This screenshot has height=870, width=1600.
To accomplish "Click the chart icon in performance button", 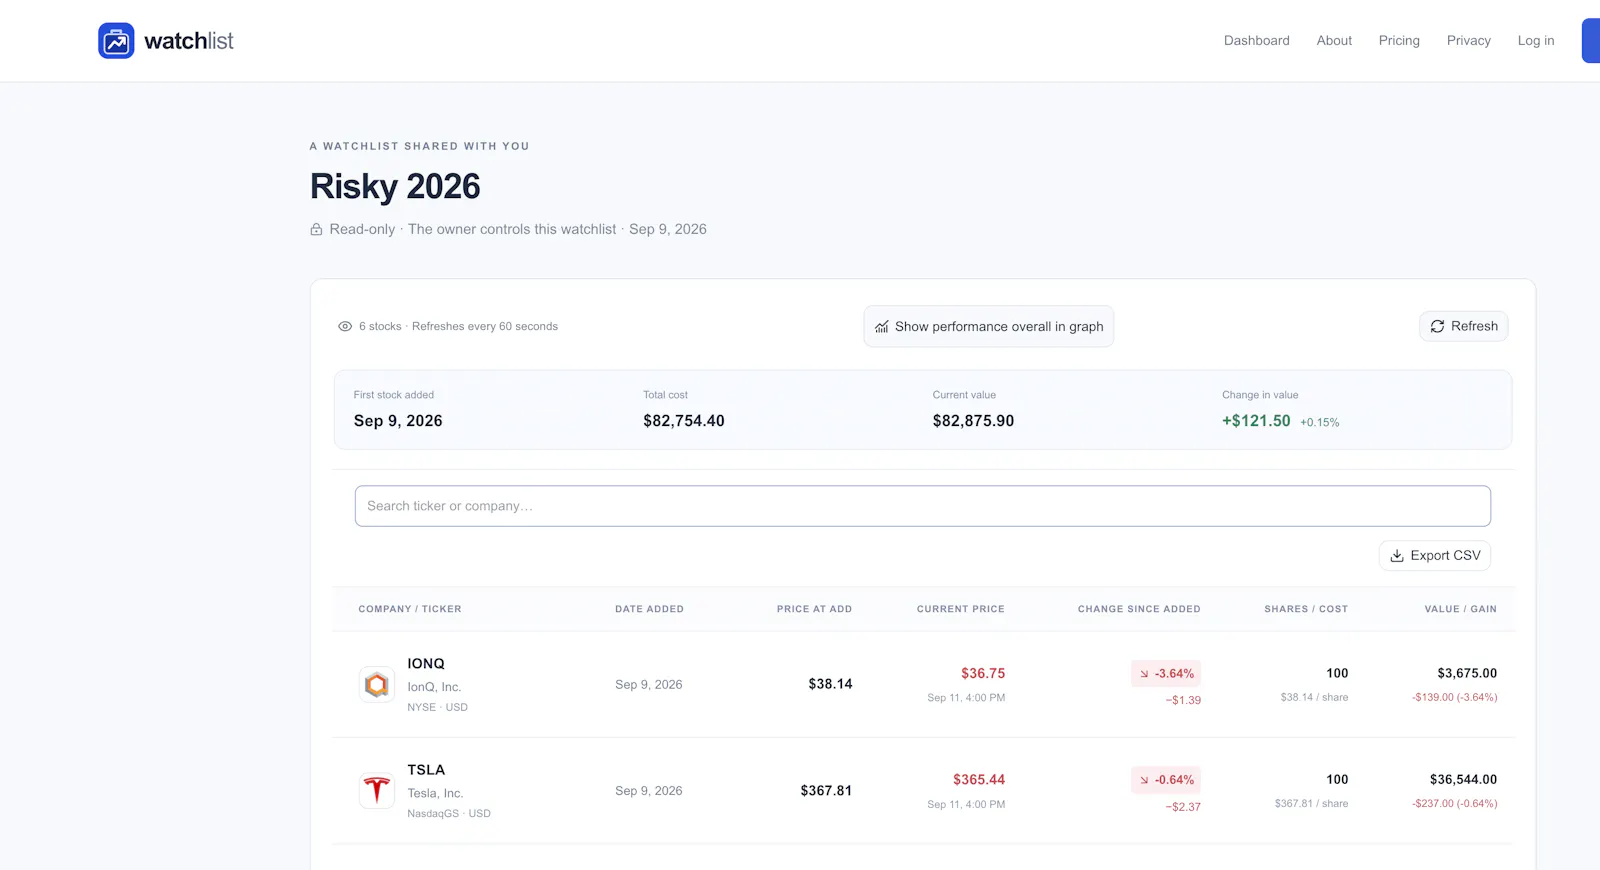I will (881, 327).
